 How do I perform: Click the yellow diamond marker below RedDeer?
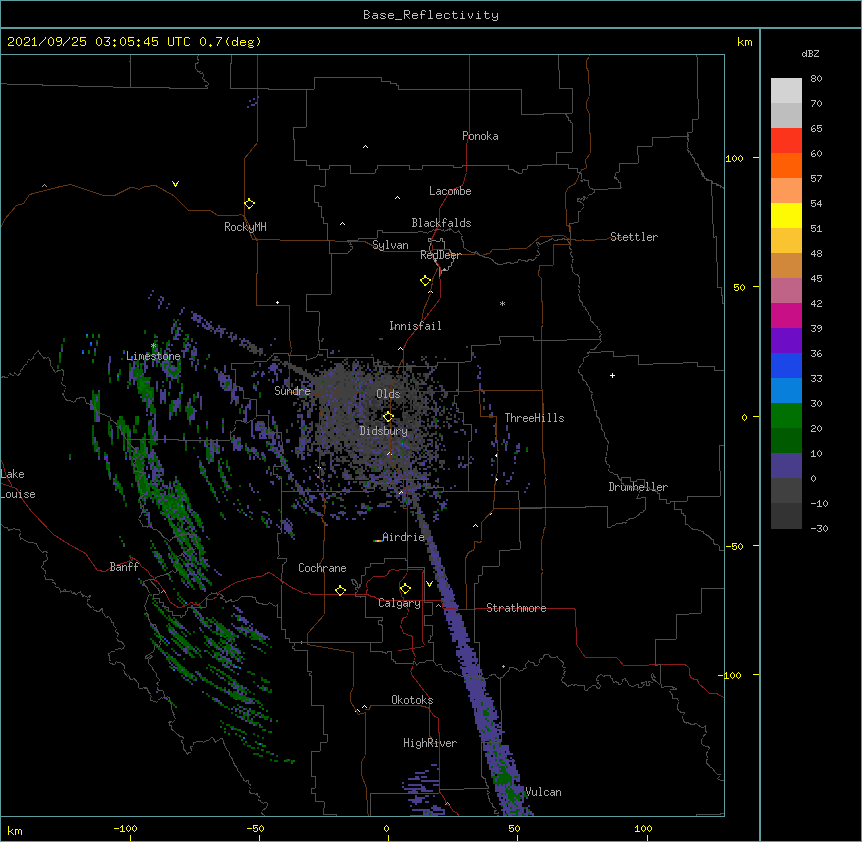pos(425,281)
